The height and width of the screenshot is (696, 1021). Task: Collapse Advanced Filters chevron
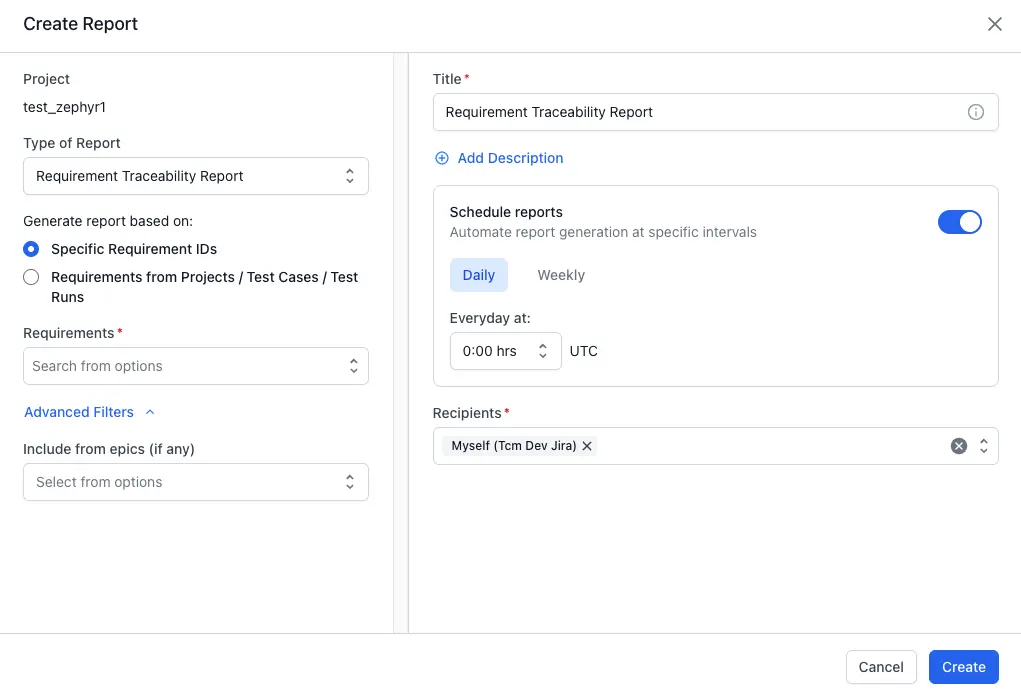pyautogui.click(x=150, y=412)
